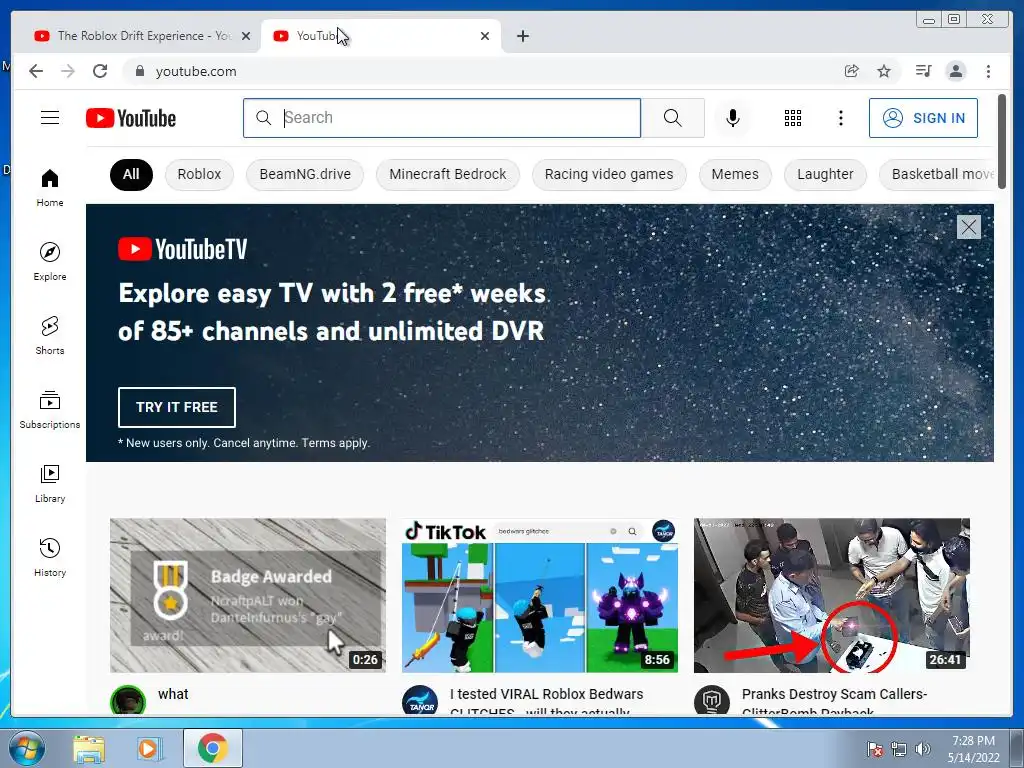Go back in Chrome browser

(x=36, y=71)
